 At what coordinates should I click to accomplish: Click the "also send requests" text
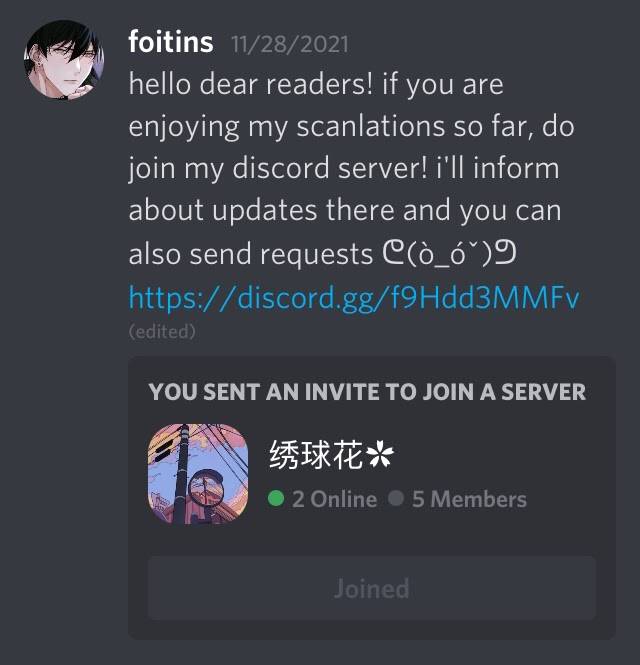pos(251,254)
